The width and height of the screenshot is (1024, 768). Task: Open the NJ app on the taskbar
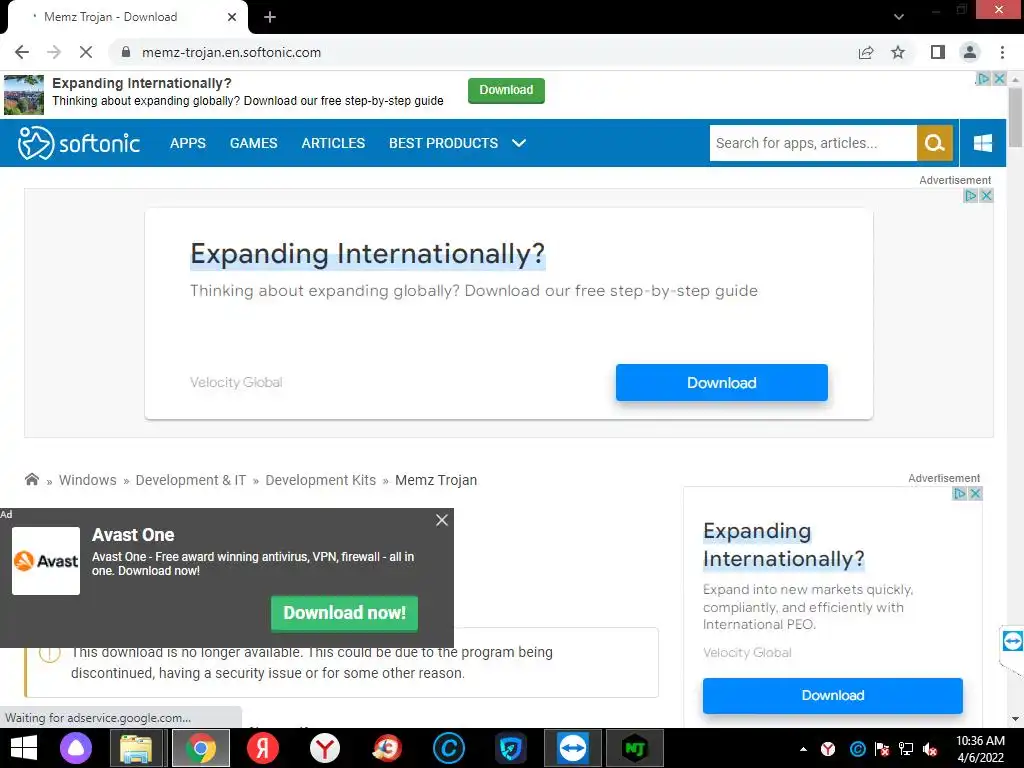tap(635, 748)
